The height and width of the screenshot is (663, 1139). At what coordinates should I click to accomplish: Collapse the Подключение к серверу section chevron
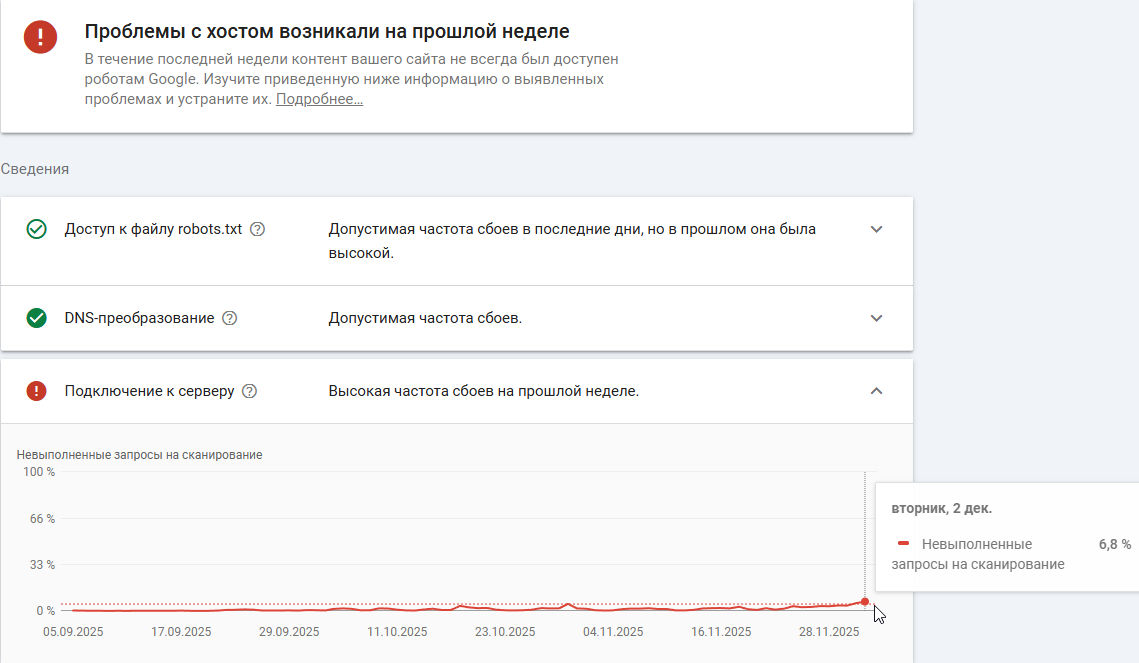(x=876, y=391)
